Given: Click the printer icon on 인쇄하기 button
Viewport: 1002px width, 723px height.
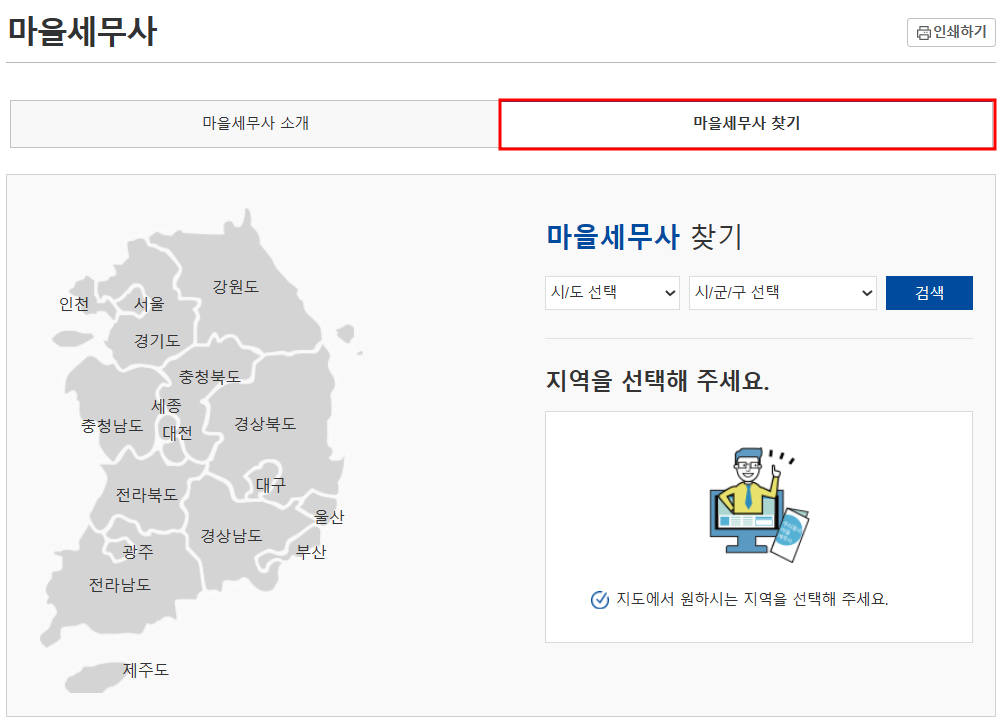Looking at the screenshot, I should coord(921,32).
